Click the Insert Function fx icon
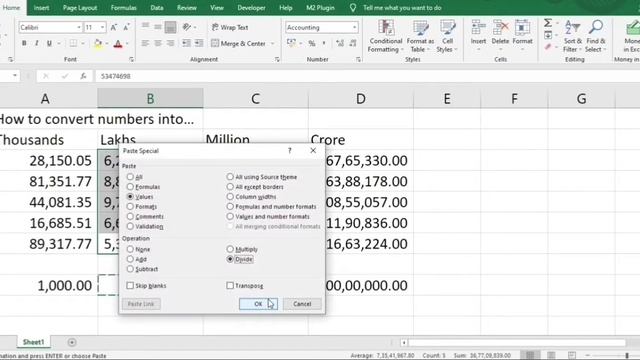This screenshot has width=640, height=360. [x=83, y=76]
